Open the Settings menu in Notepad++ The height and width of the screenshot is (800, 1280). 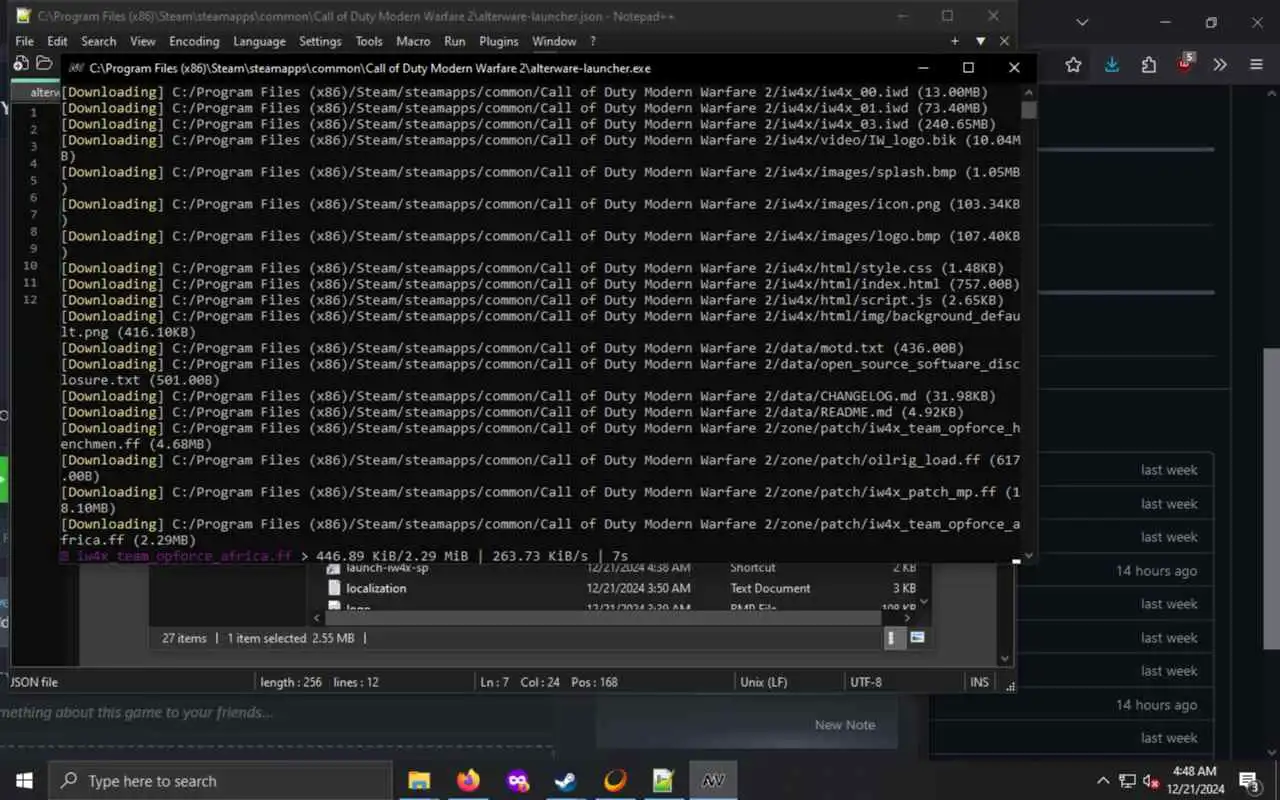(x=320, y=41)
